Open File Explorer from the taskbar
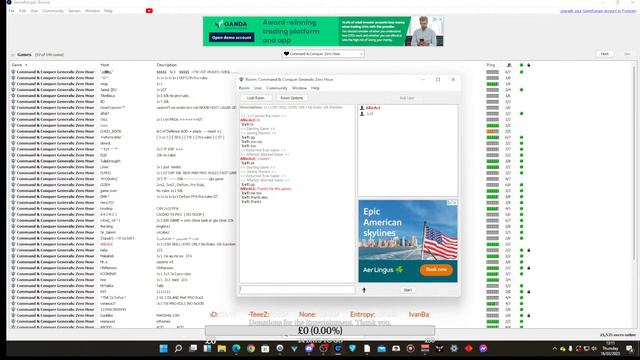This screenshot has width=640, height=360. click(222, 348)
